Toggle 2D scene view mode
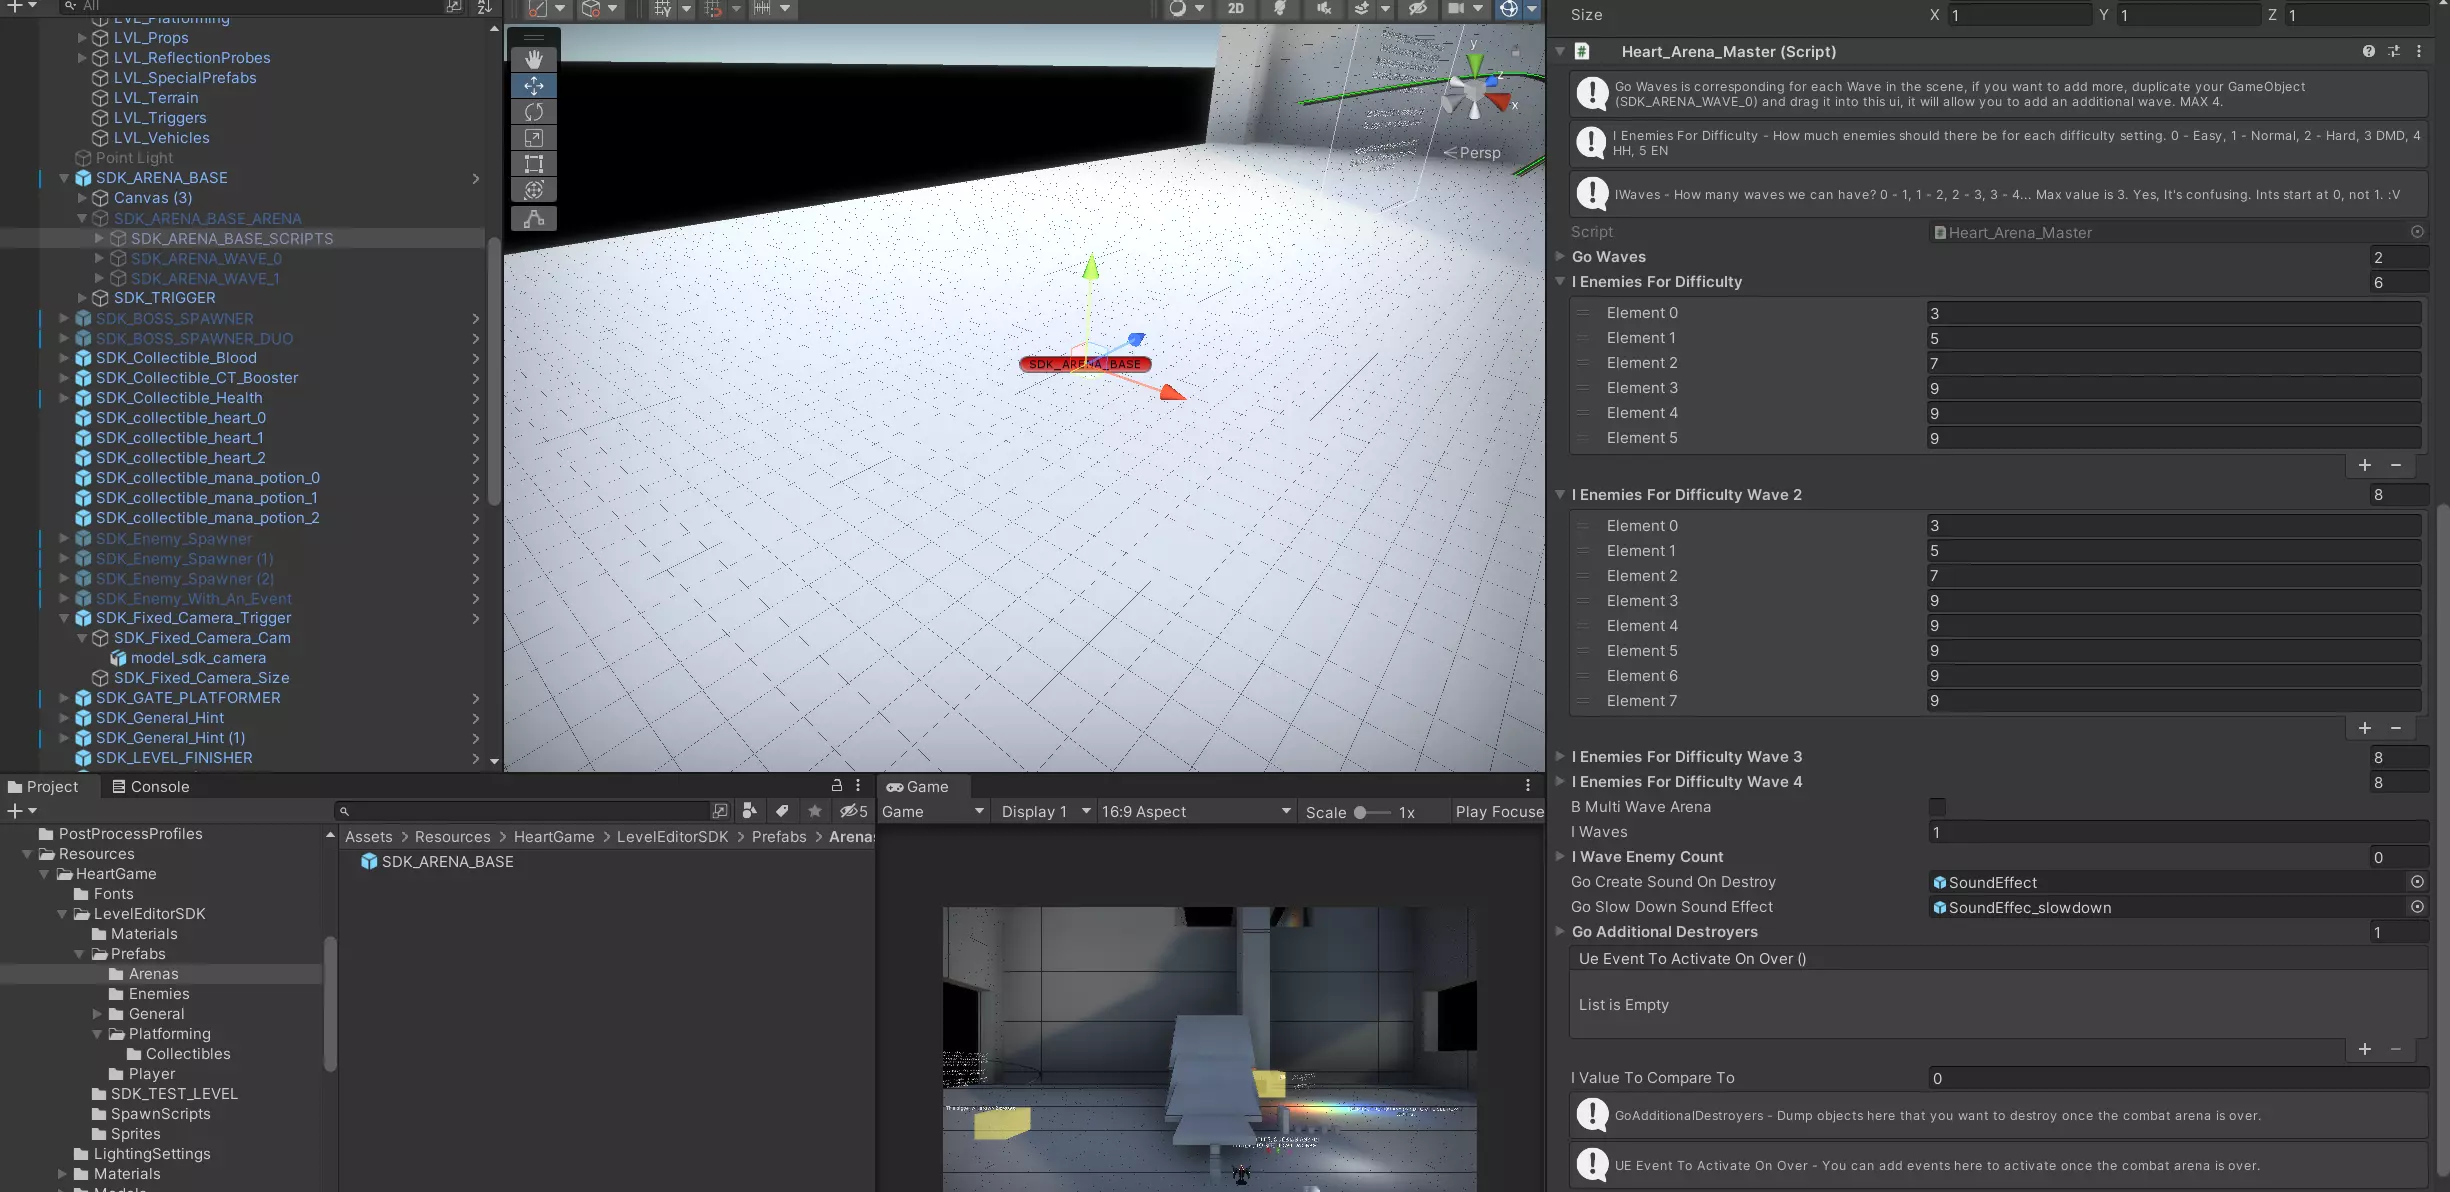Viewport: 2450px width, 1192px height. [x=1236, y=9]
